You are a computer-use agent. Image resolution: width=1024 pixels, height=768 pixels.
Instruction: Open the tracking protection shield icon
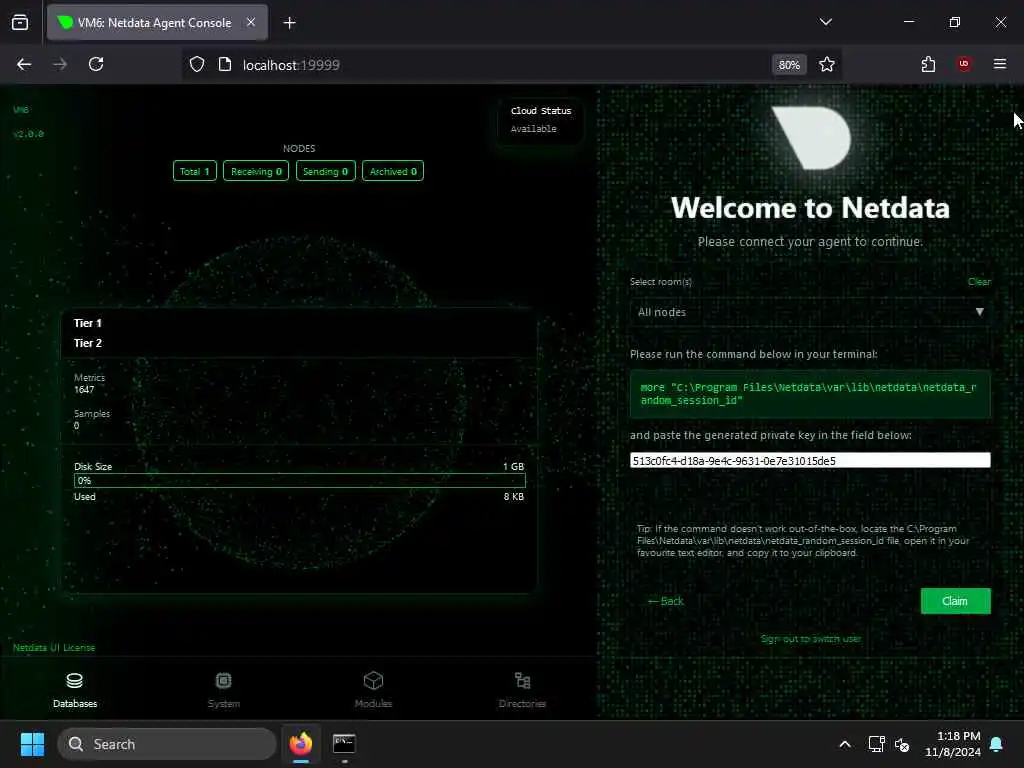tap(197, 64)
